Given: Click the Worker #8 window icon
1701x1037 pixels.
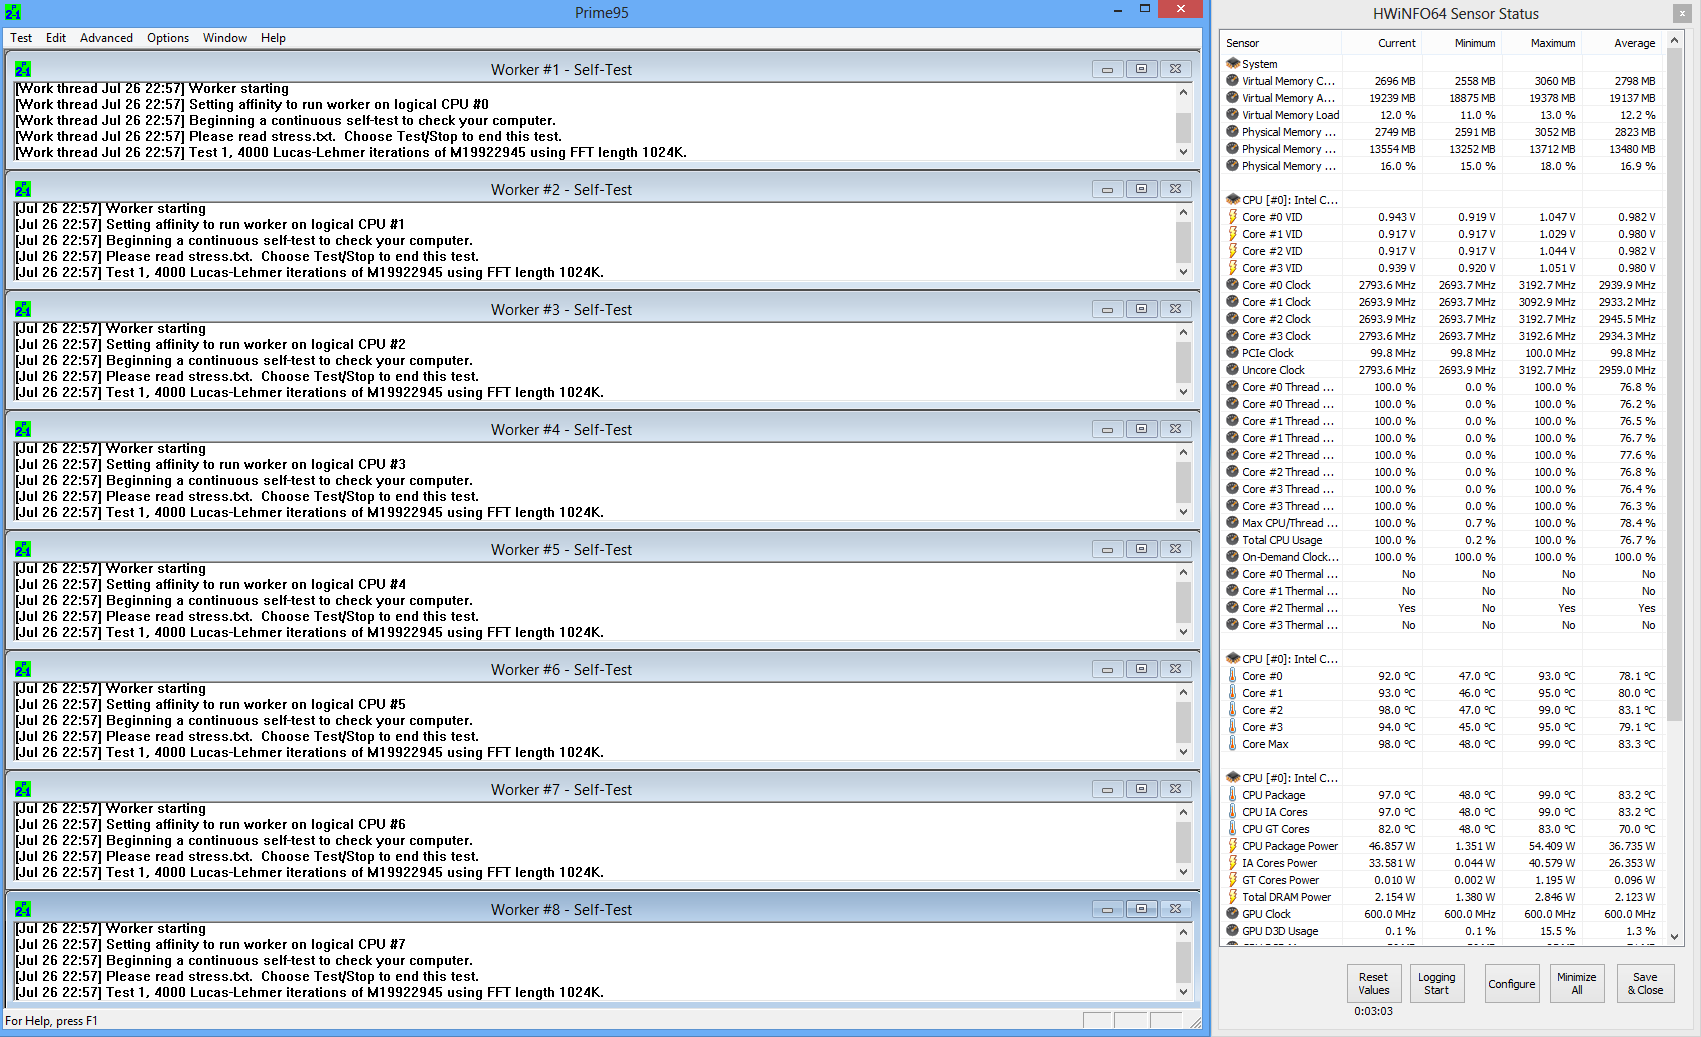Looking at the screenshot, I should coord(23,909).
